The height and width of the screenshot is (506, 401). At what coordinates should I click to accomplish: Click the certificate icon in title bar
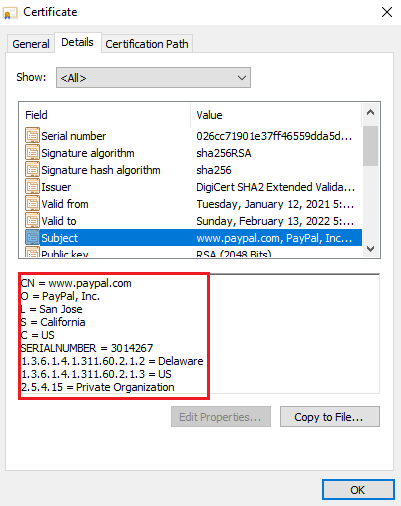[10, 13]
